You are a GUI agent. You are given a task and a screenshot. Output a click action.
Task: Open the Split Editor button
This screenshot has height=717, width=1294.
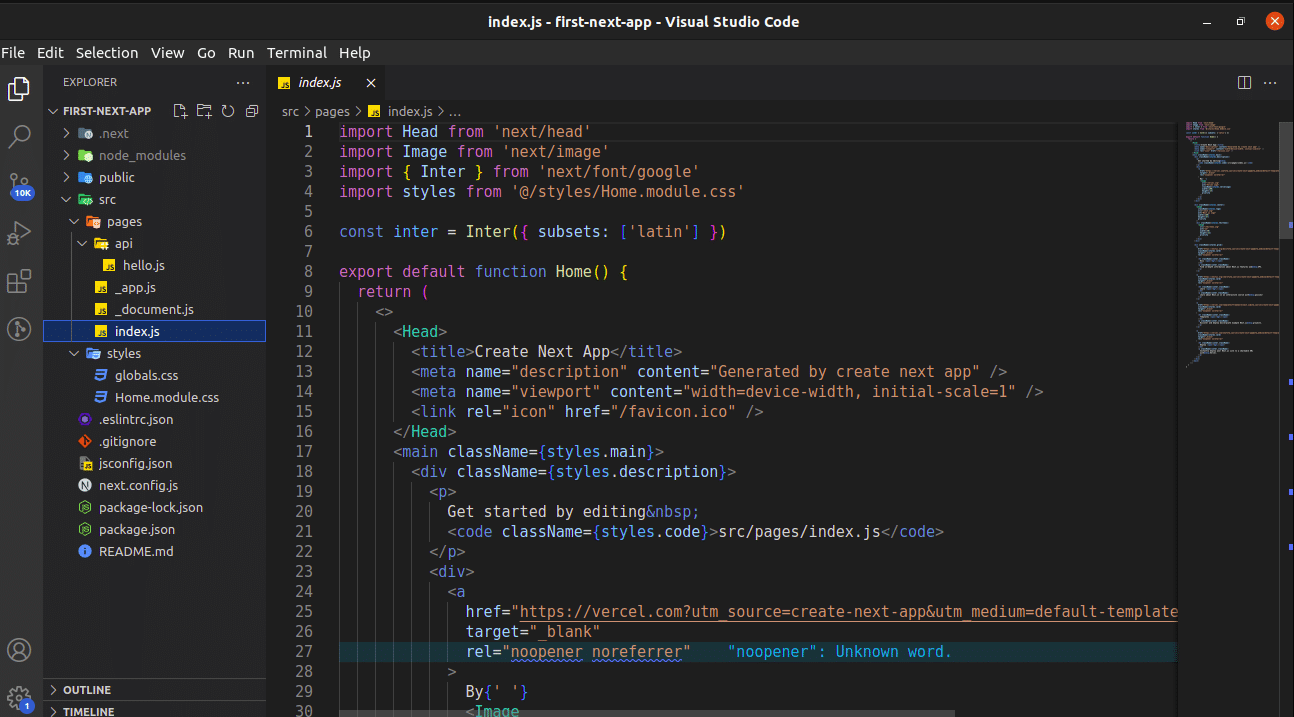[x=1243, y=82]
